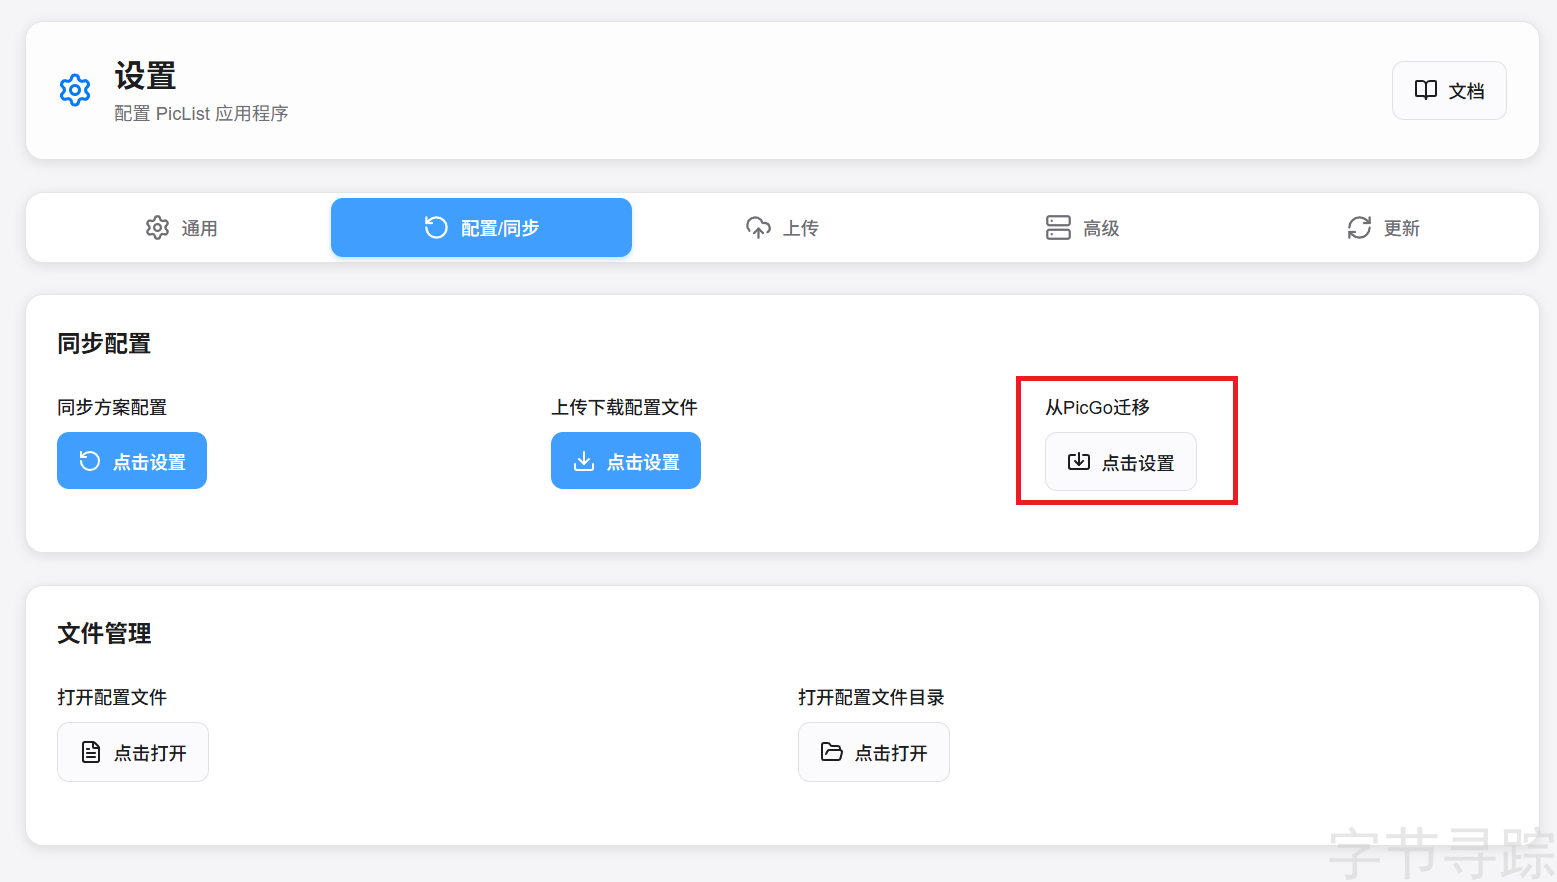Click 点击打开 under 打开配置文件目录

coord(874,752)
